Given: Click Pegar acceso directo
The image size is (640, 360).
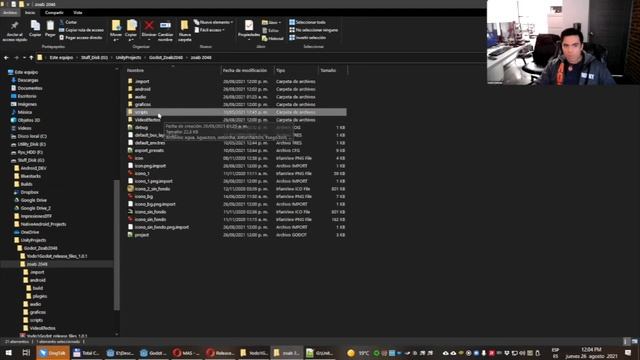Looking at the screenshot, I should tap(81, 38).
